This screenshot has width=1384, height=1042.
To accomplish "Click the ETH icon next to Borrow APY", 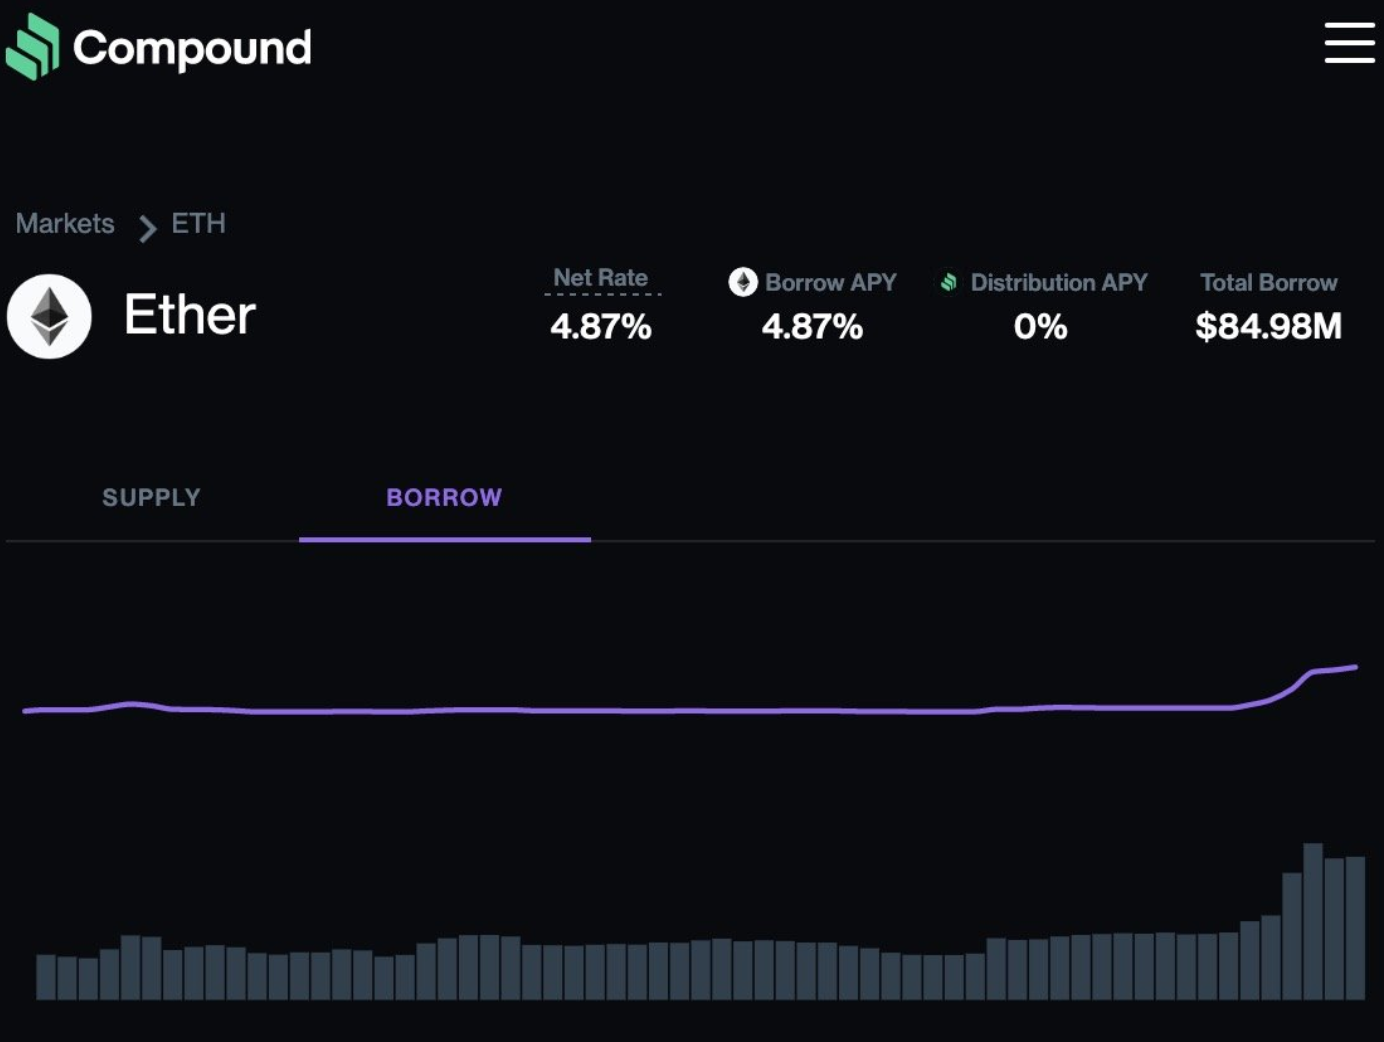I will tap(742, 282).
